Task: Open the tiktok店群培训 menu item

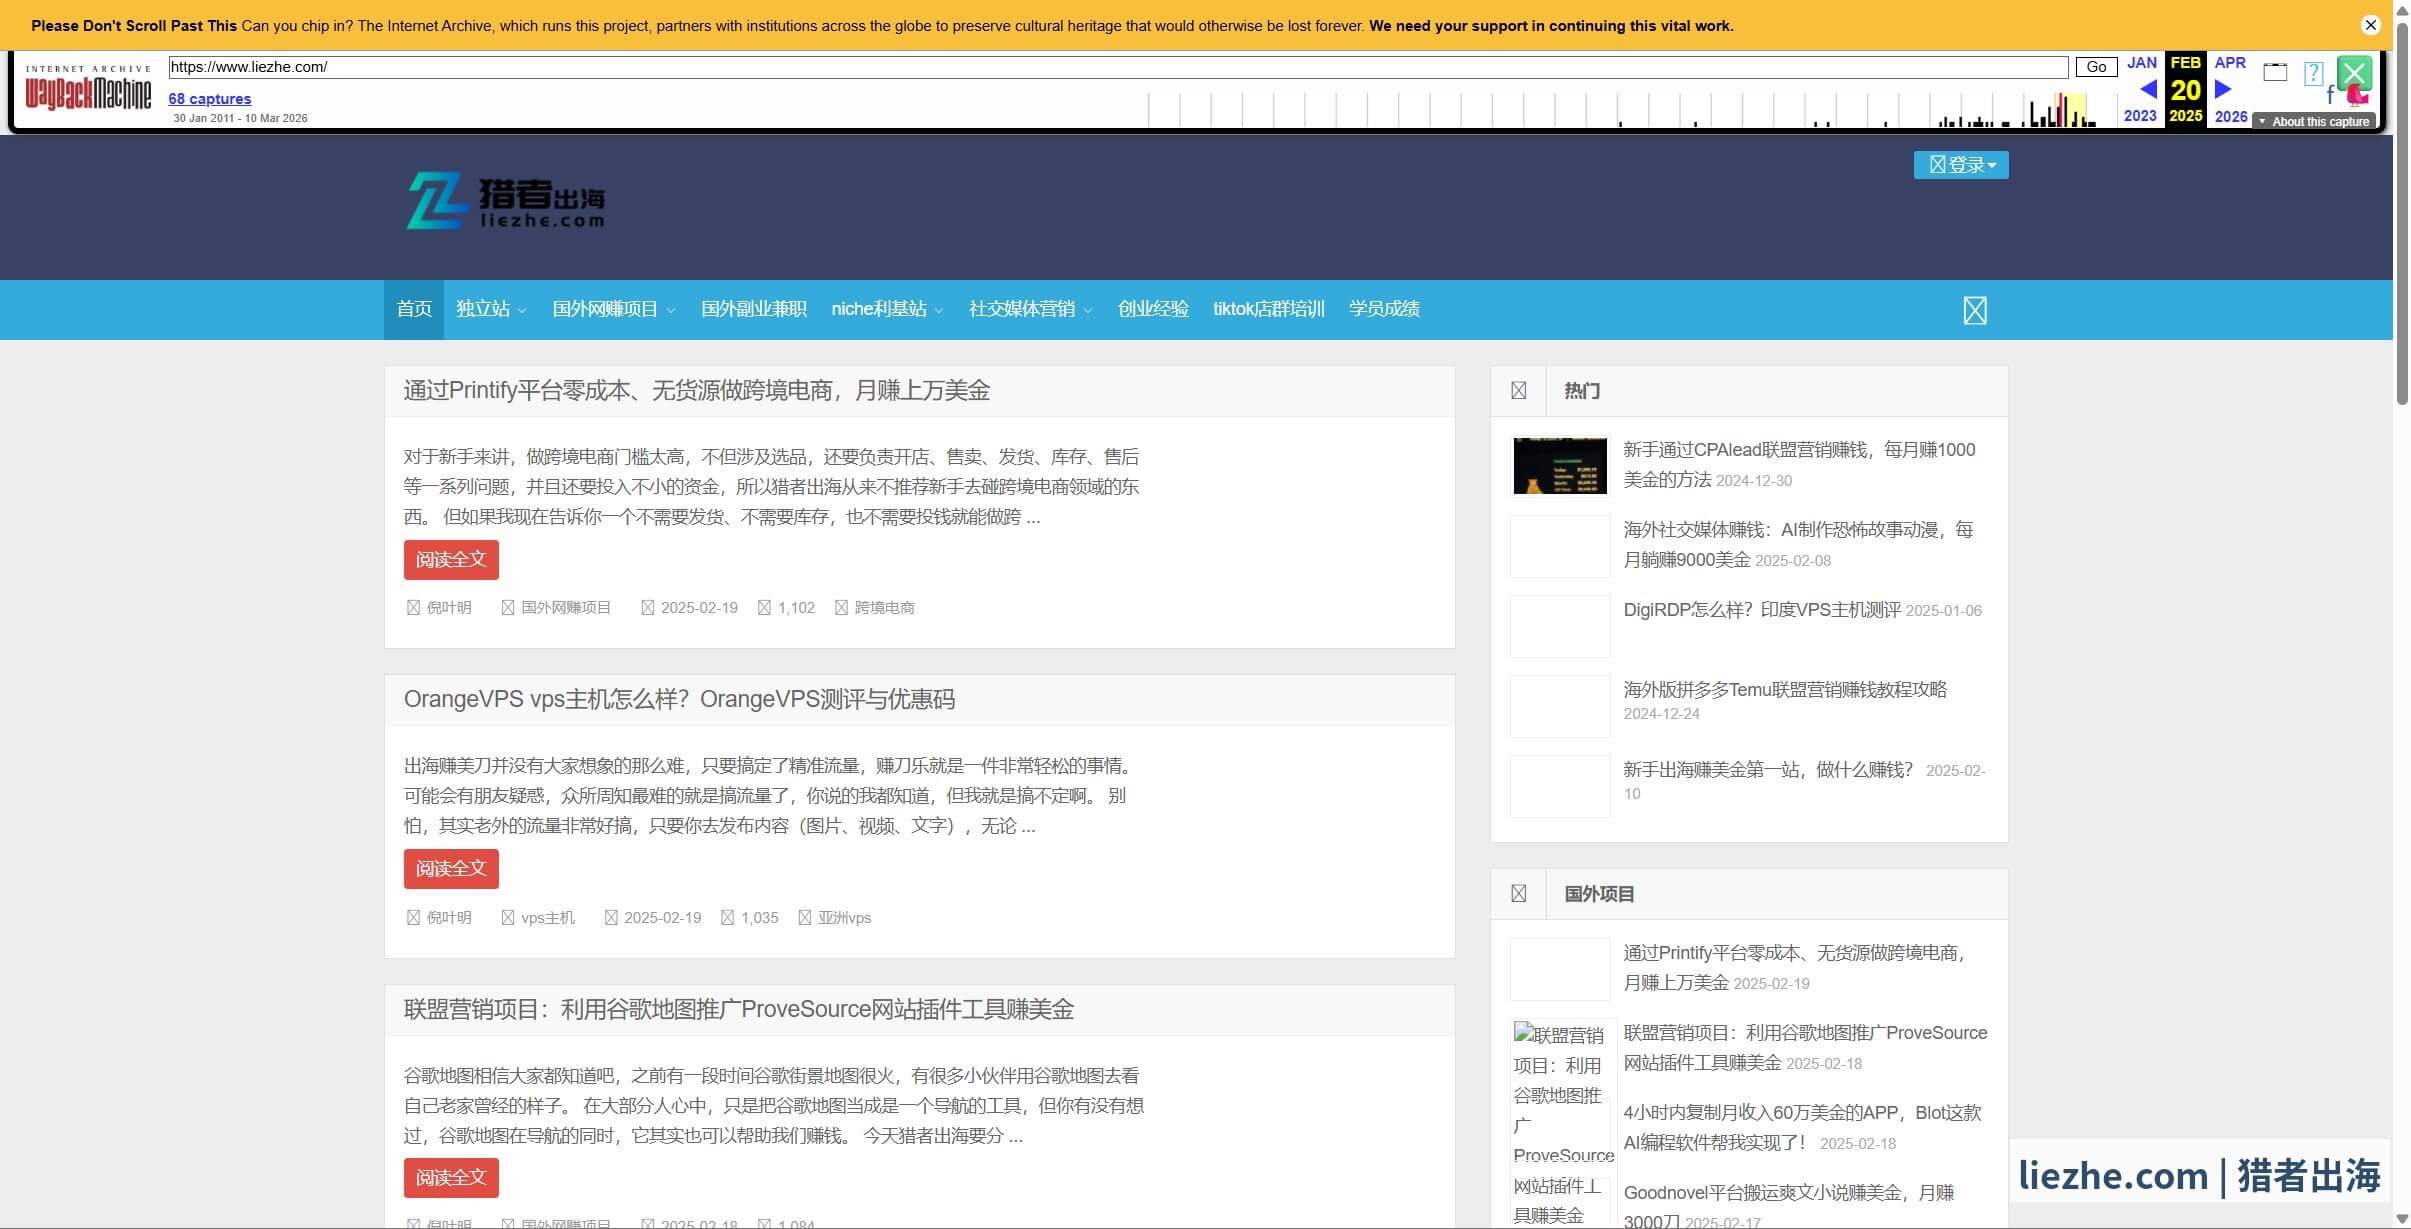Action: pyautogui.click(x=1269, y=310)
